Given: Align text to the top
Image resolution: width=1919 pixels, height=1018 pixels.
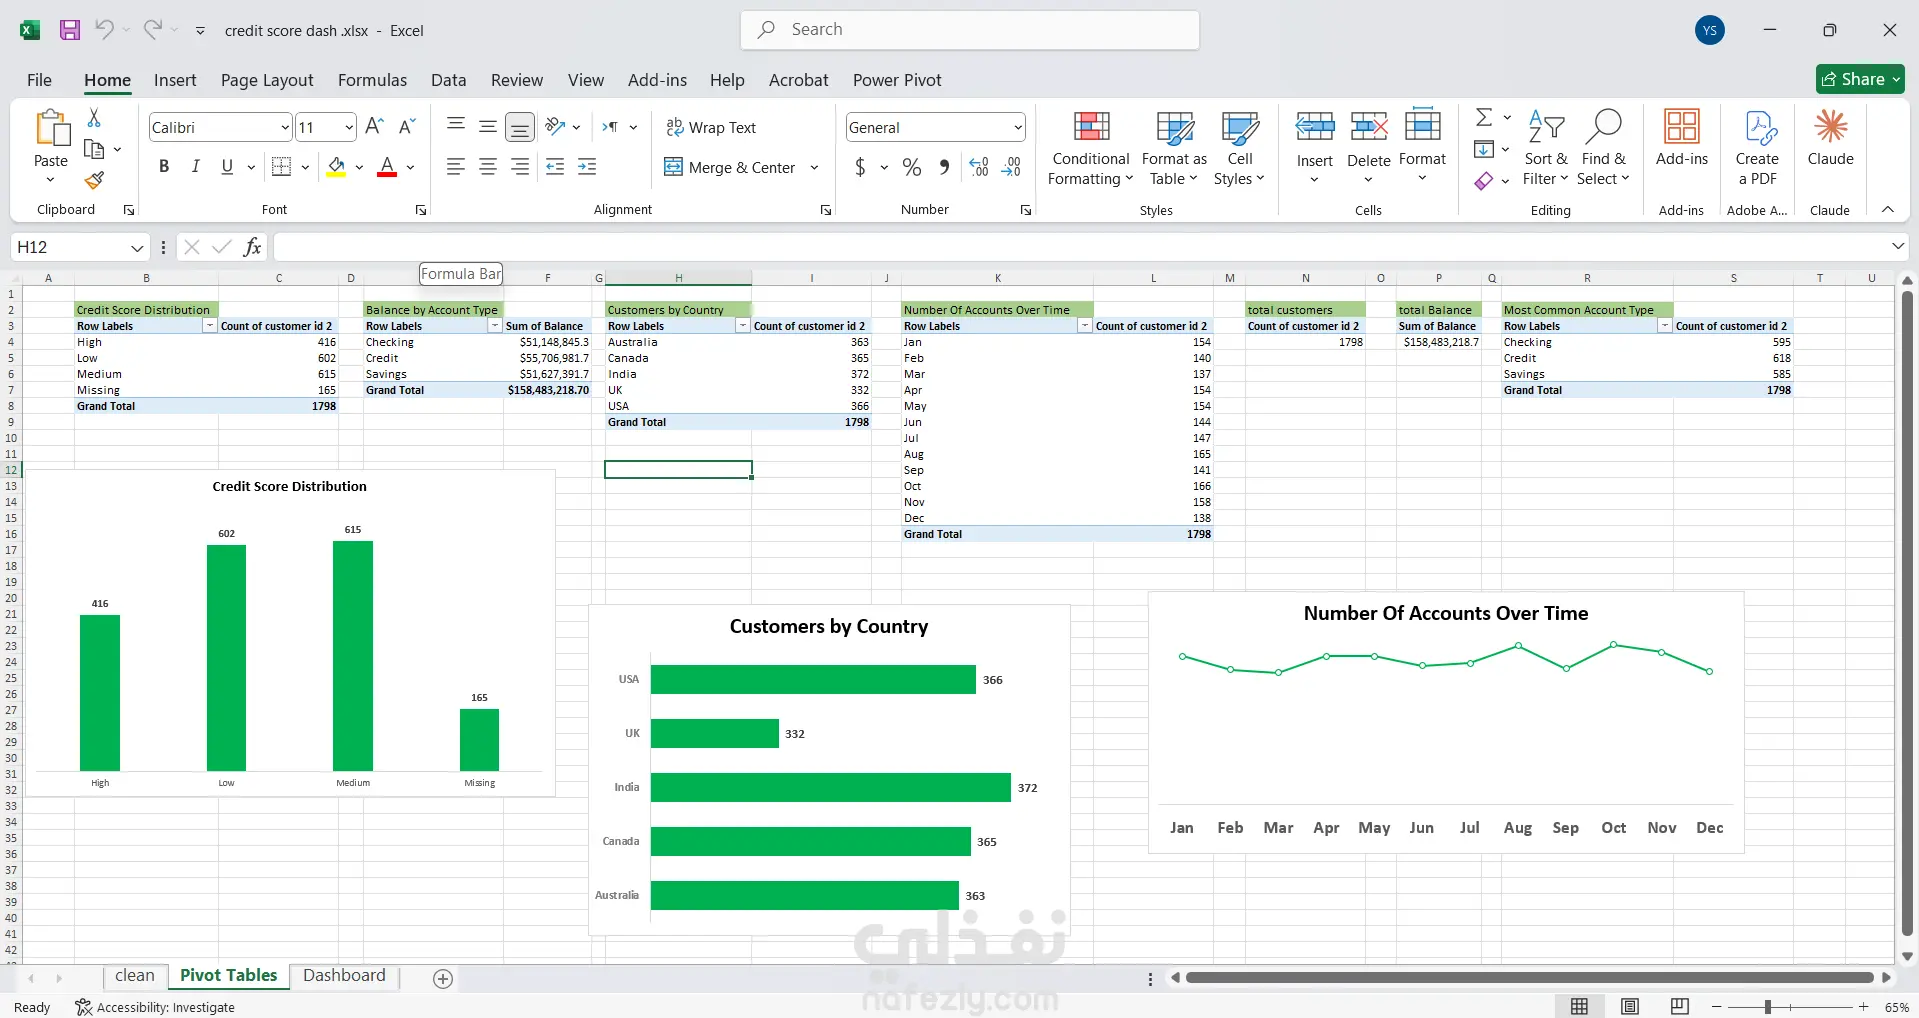Looking at the screenshot, I should (456, 126).
